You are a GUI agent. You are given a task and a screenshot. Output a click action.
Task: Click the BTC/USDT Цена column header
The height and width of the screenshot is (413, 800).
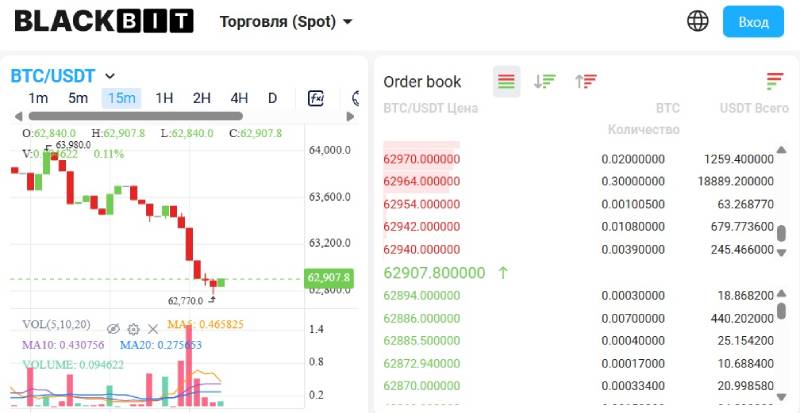(x=431, y=108)
